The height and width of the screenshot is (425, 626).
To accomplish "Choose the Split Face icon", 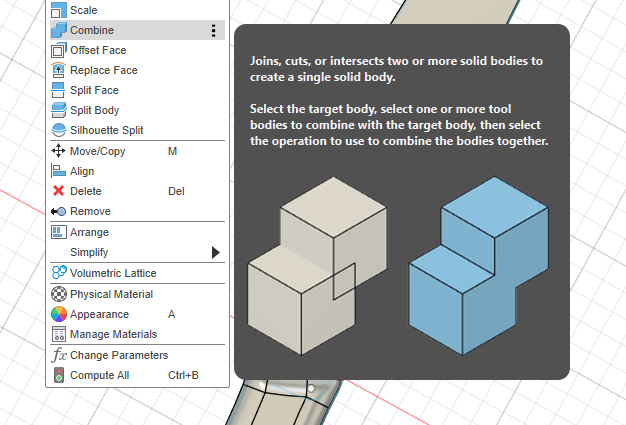I will tap(58, 90).
